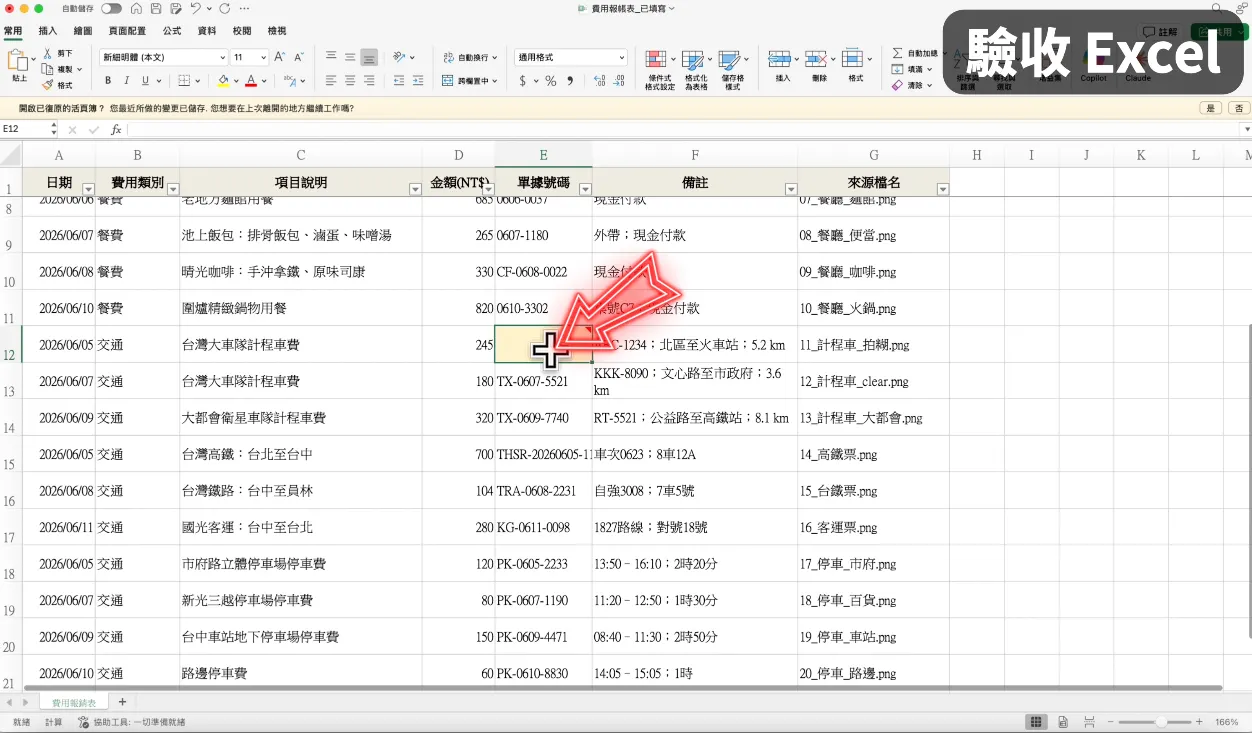Click the 是 button in notification bar

coord(1211,108)
